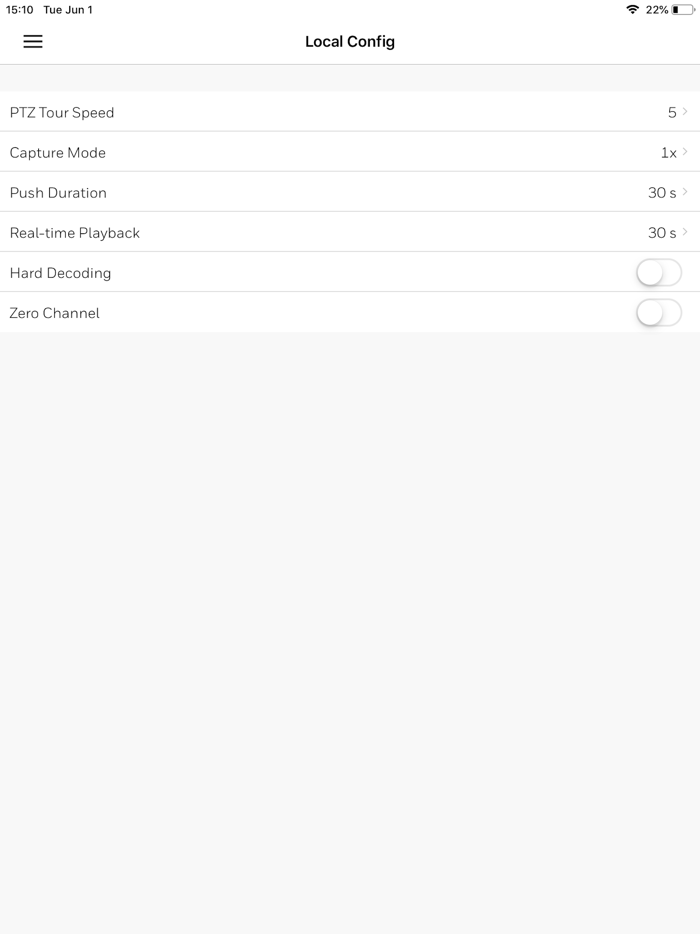Click the Hard Decoding label
The image size is (700, 934).
click(x=59, y=272)
